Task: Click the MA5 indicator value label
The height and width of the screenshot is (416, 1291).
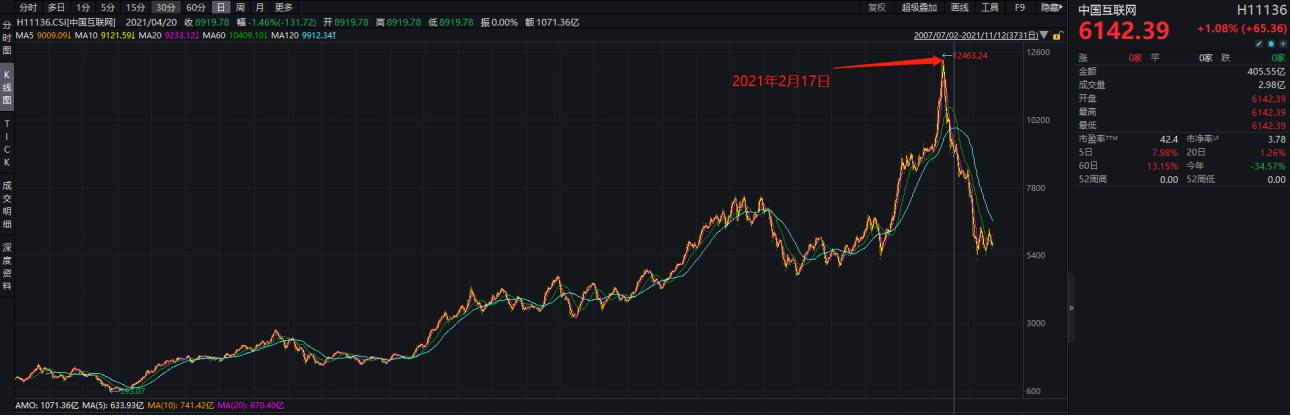Action: (x=44, y=36)
